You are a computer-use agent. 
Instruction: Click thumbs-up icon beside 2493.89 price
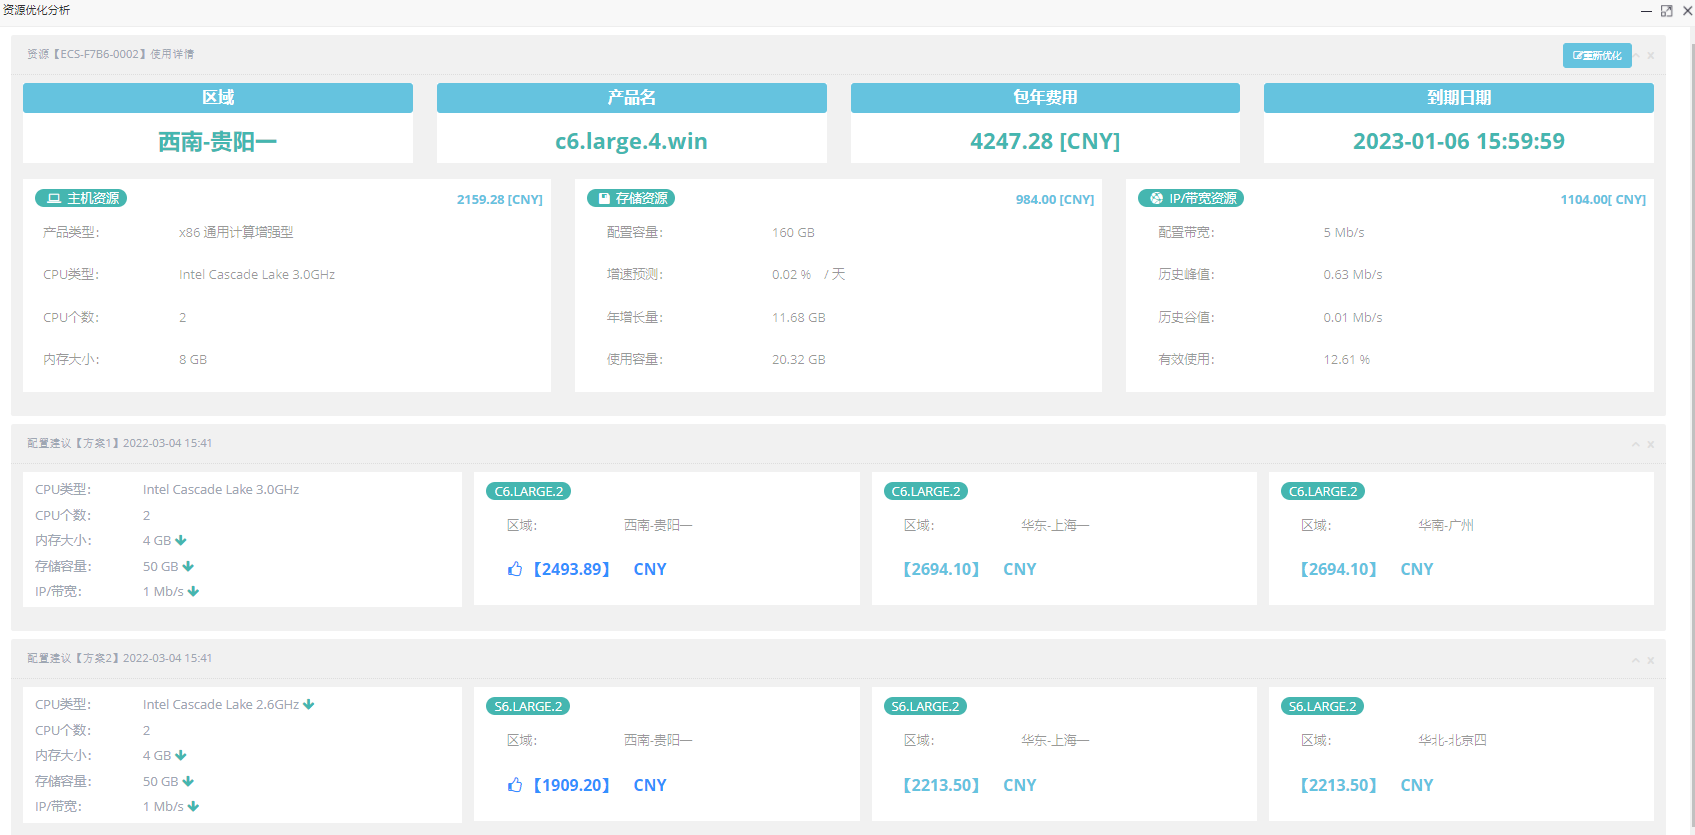pyautogui.click(x=515, y=569)
